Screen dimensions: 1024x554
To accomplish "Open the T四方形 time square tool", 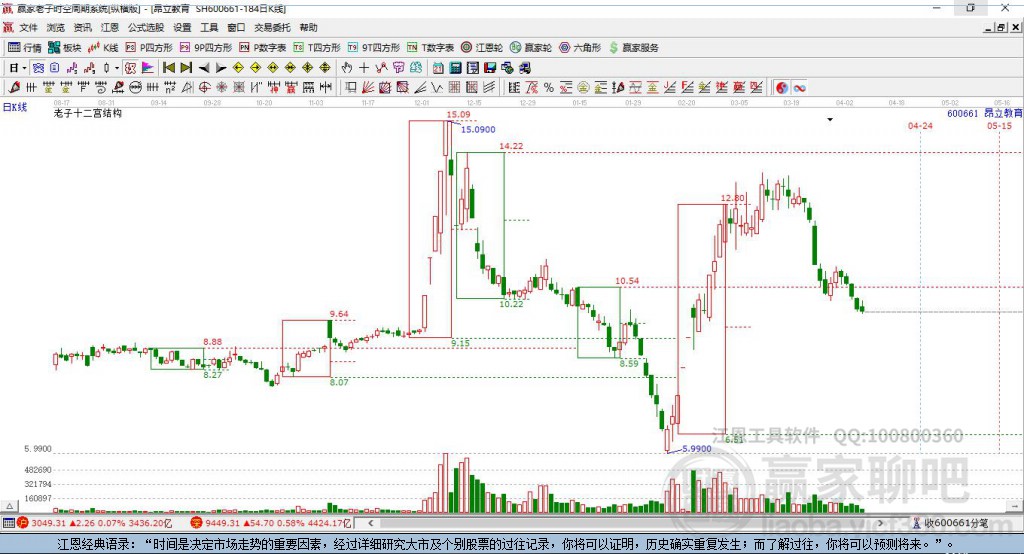I will [x=317, y=48].
